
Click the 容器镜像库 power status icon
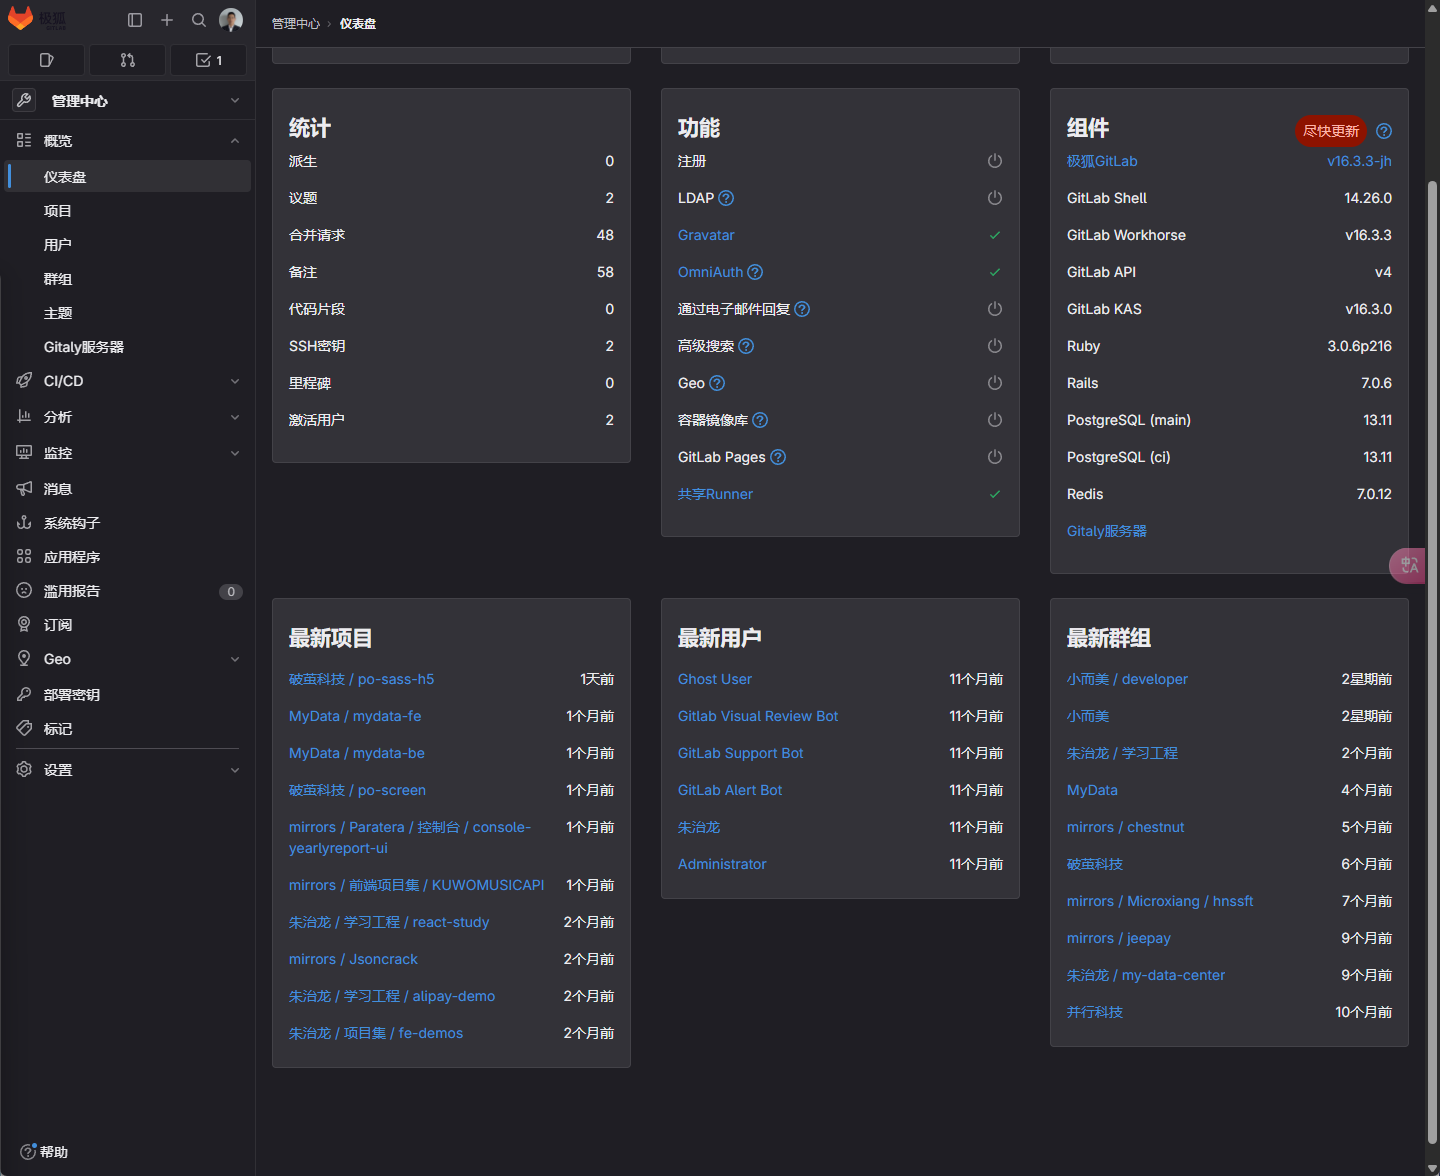pos(995,420)
